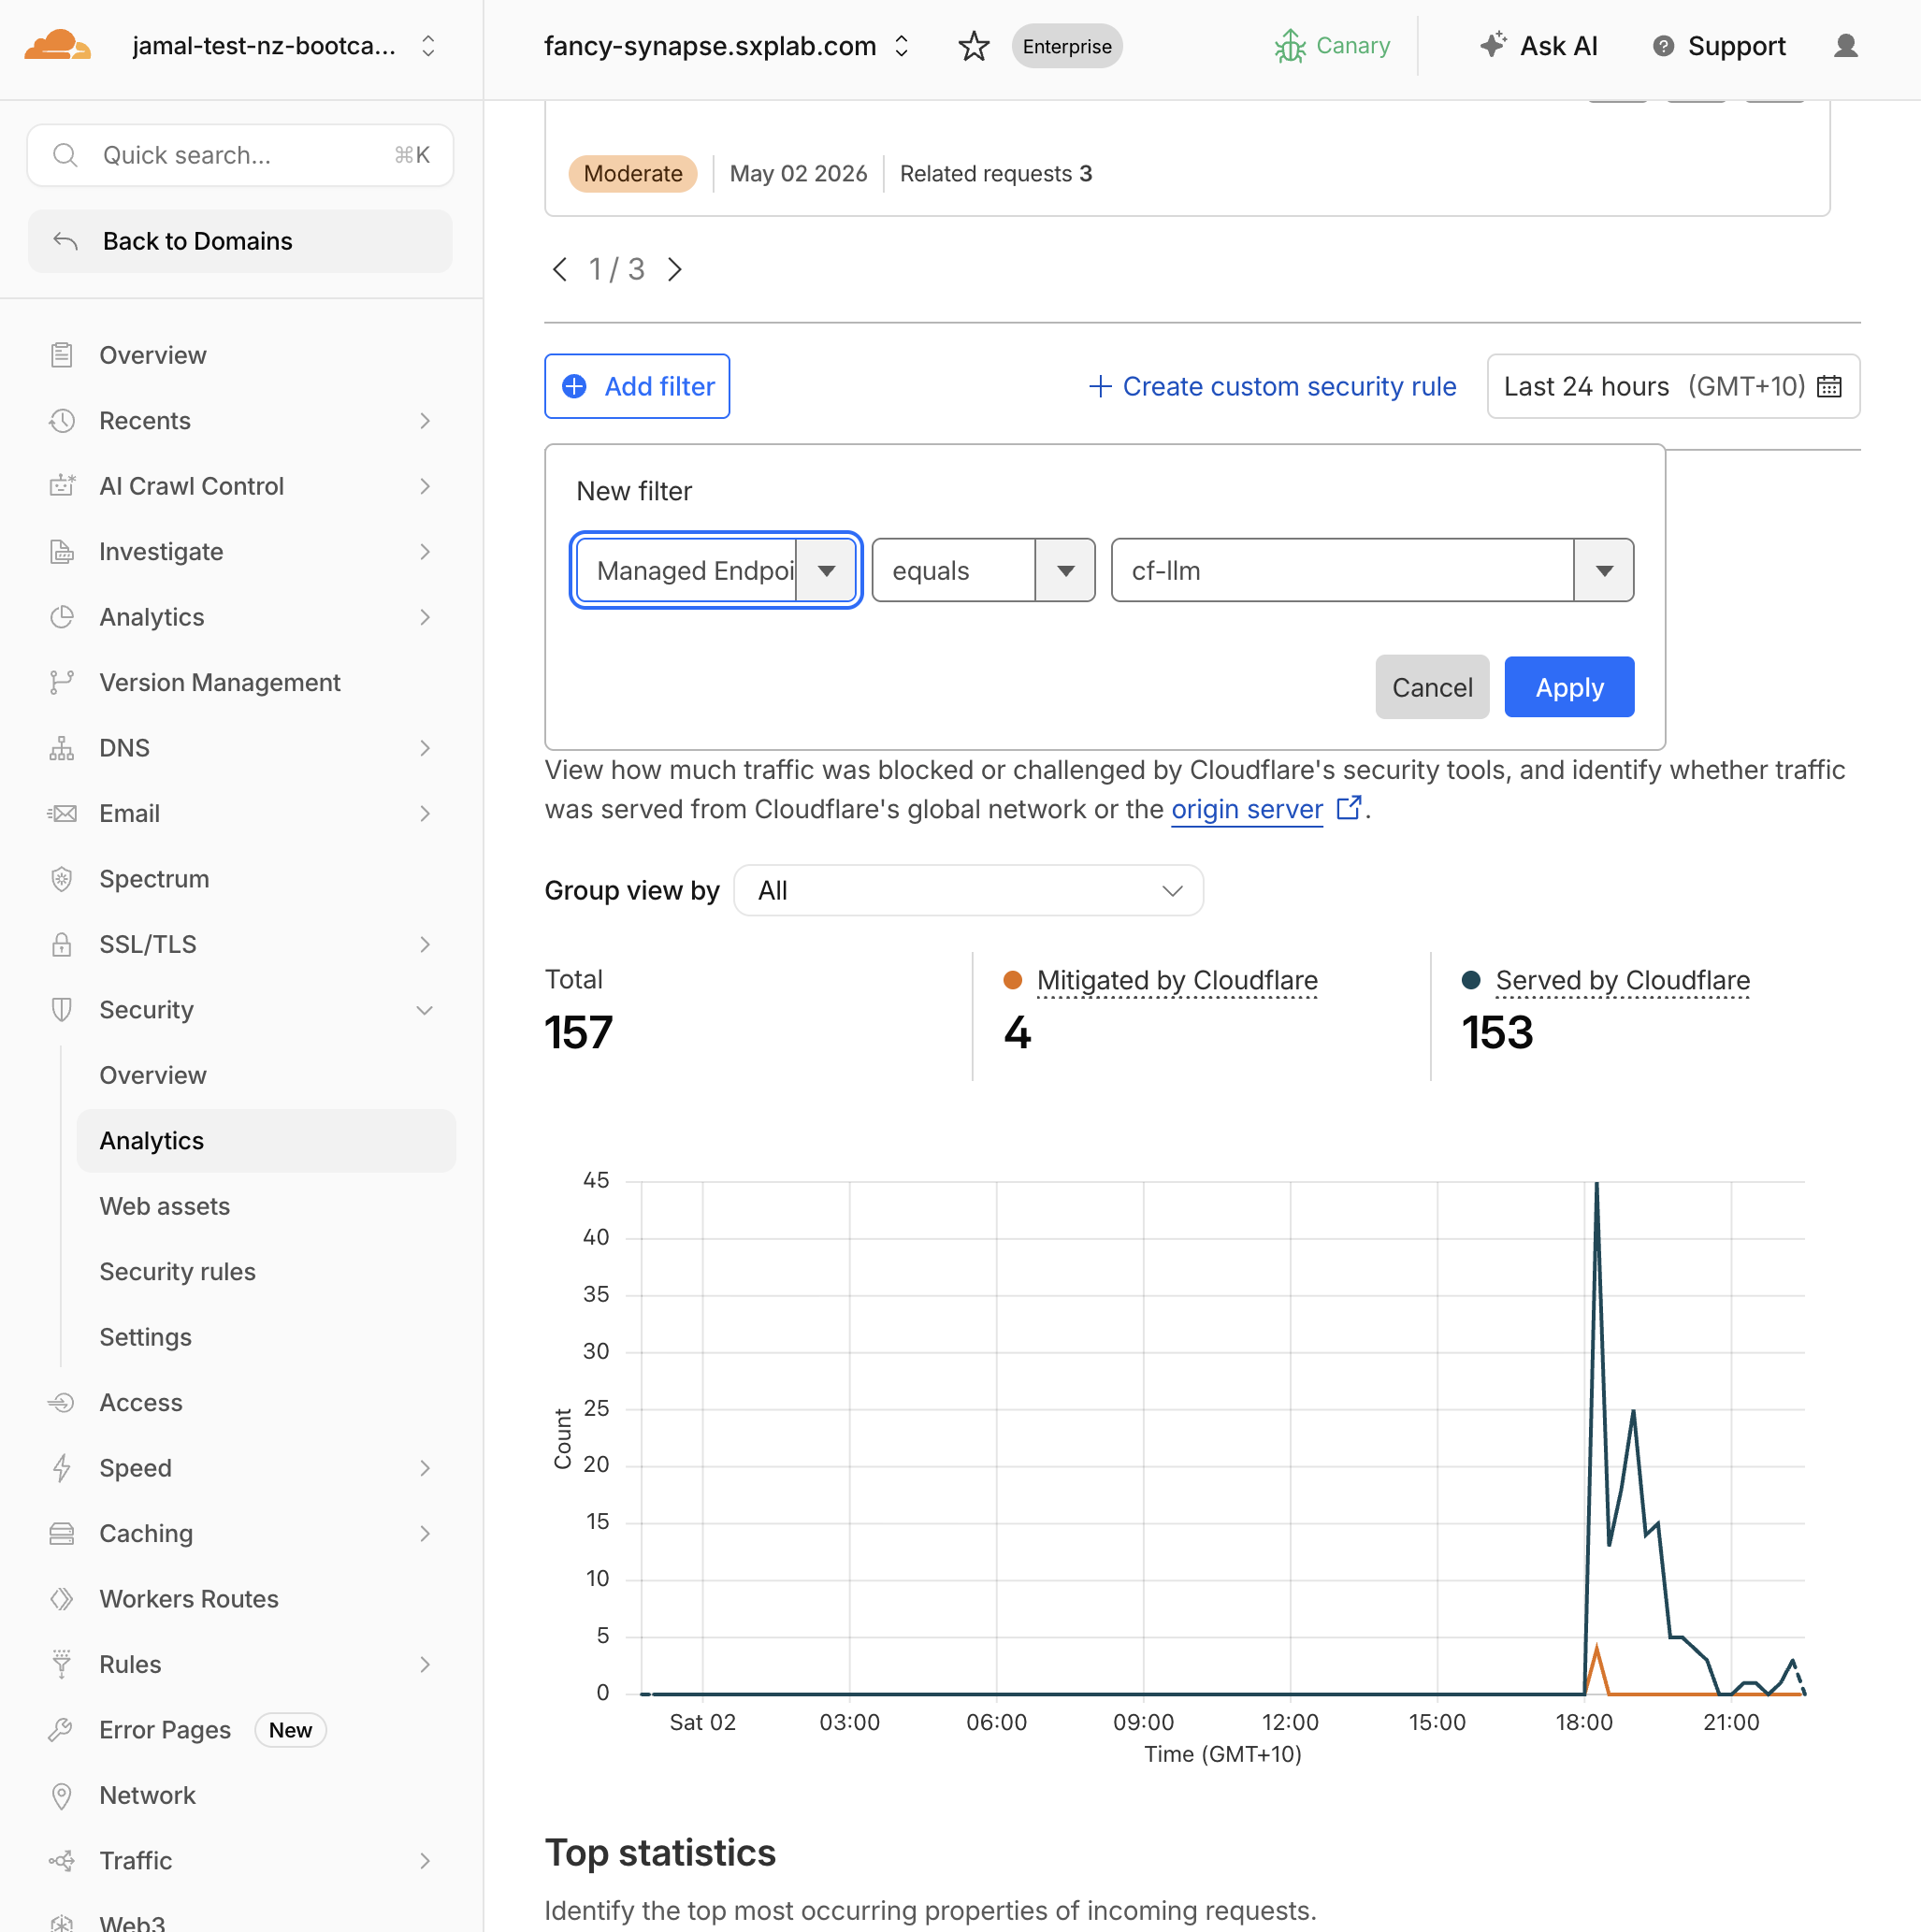This screenshot has height=1932, width=1921.
Task: Click Create custom security rule link
Action: pos(1272,386)
